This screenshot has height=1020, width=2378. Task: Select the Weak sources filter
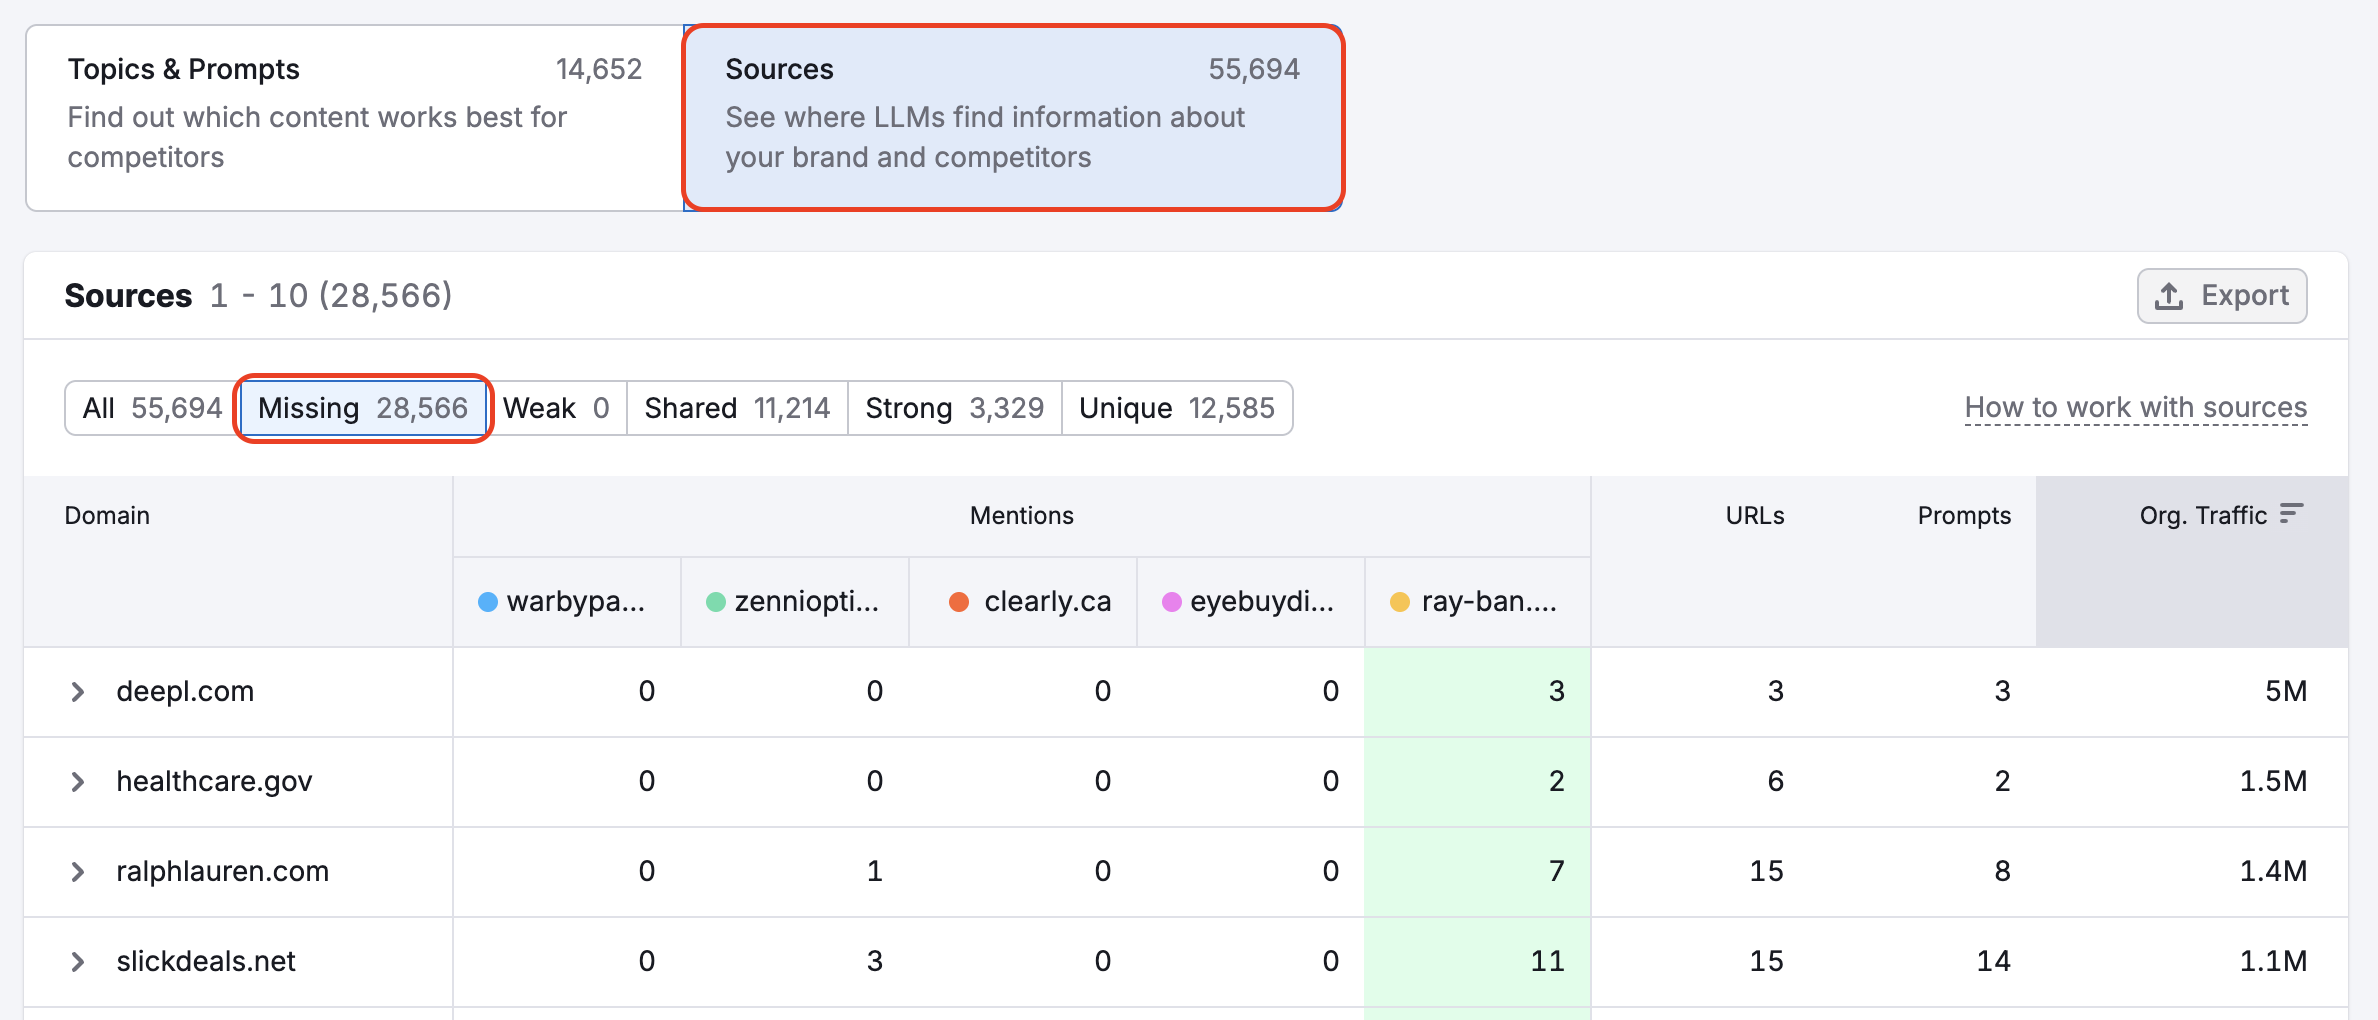[x=556, y=408]
